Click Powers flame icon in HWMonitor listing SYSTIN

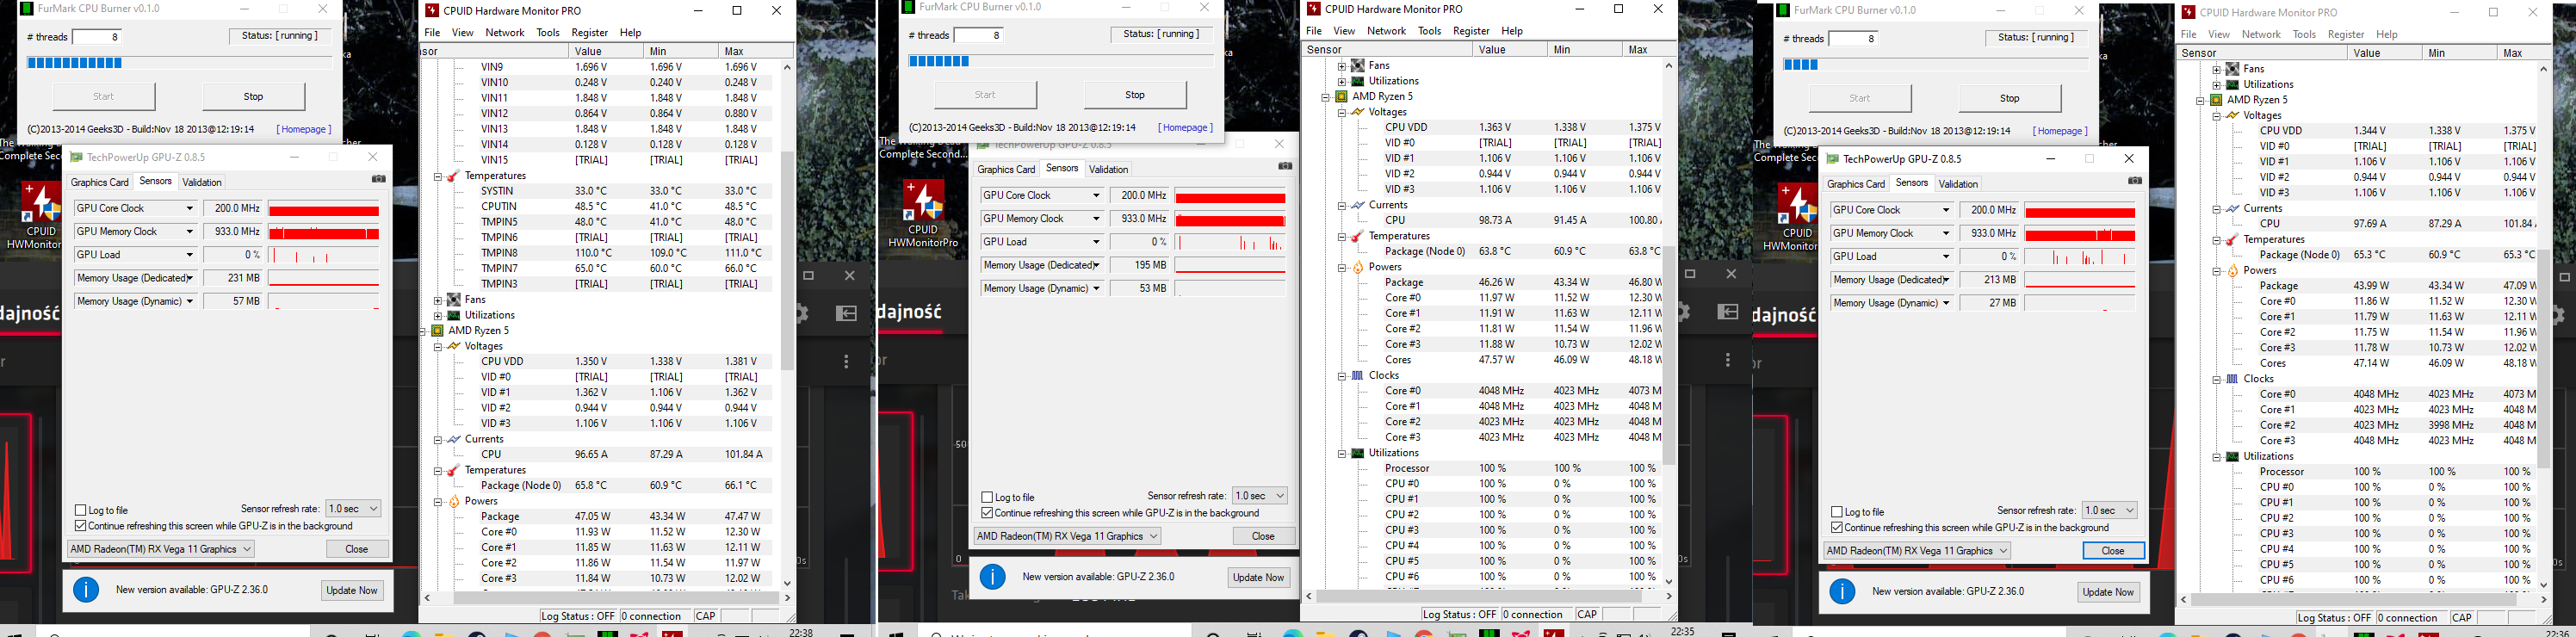(x=453, y=501)
